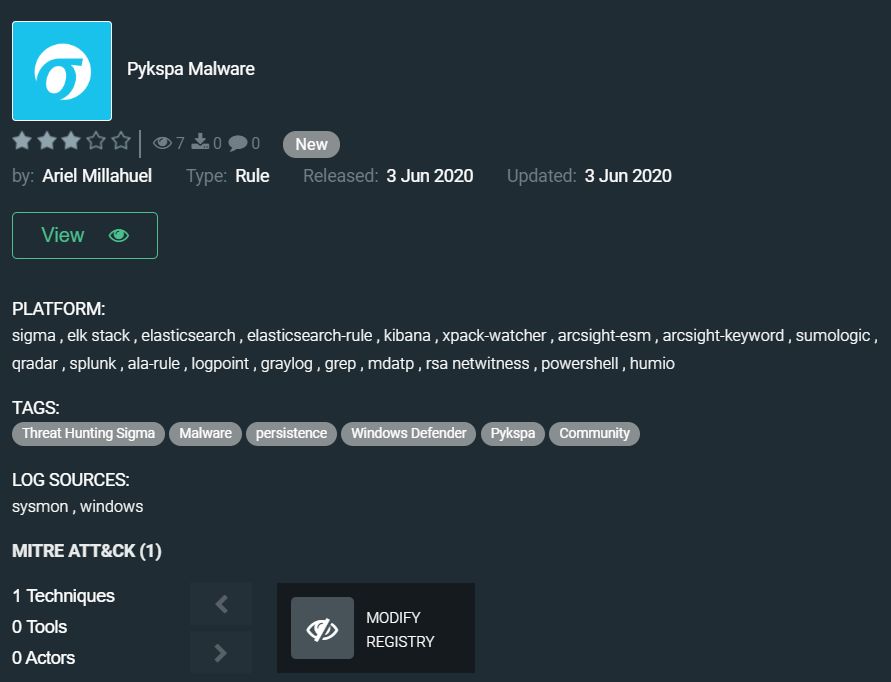Go to previous MITRE technique arrow
The width and height of the screenshot is (891, 682).
(221, 604)
